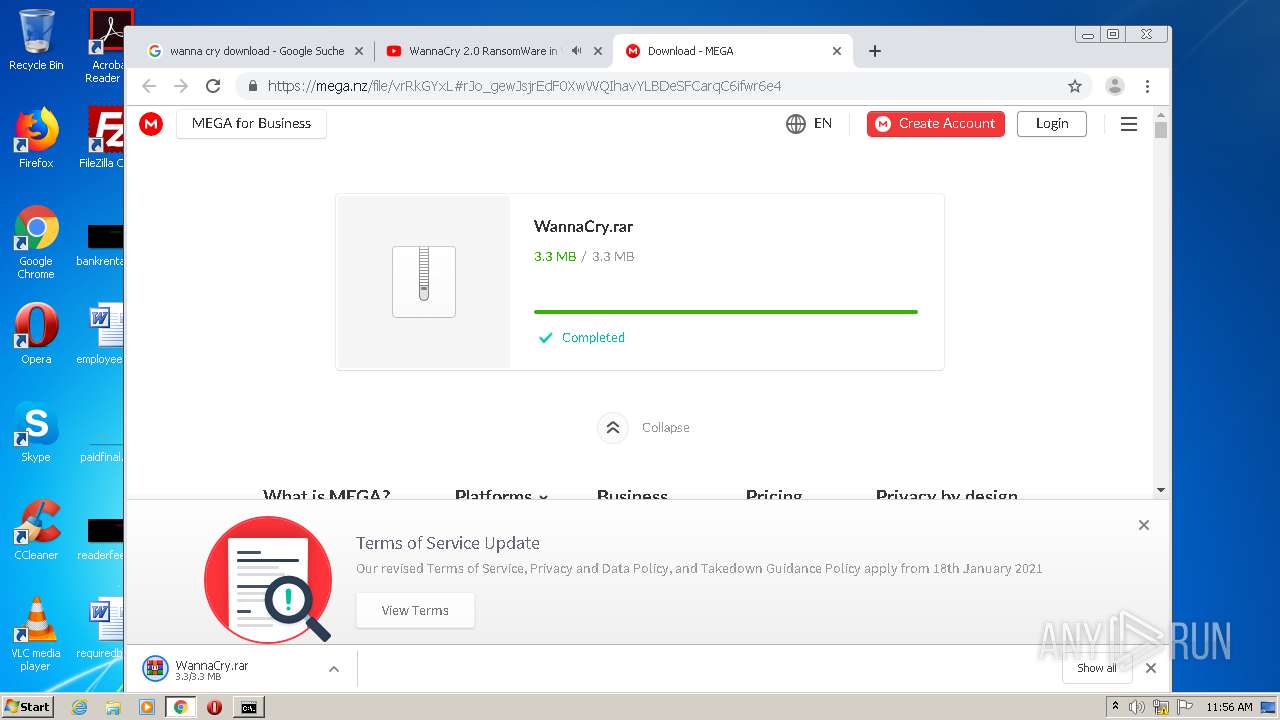Click the Opera taskbar icon

(x=214, y=707)
